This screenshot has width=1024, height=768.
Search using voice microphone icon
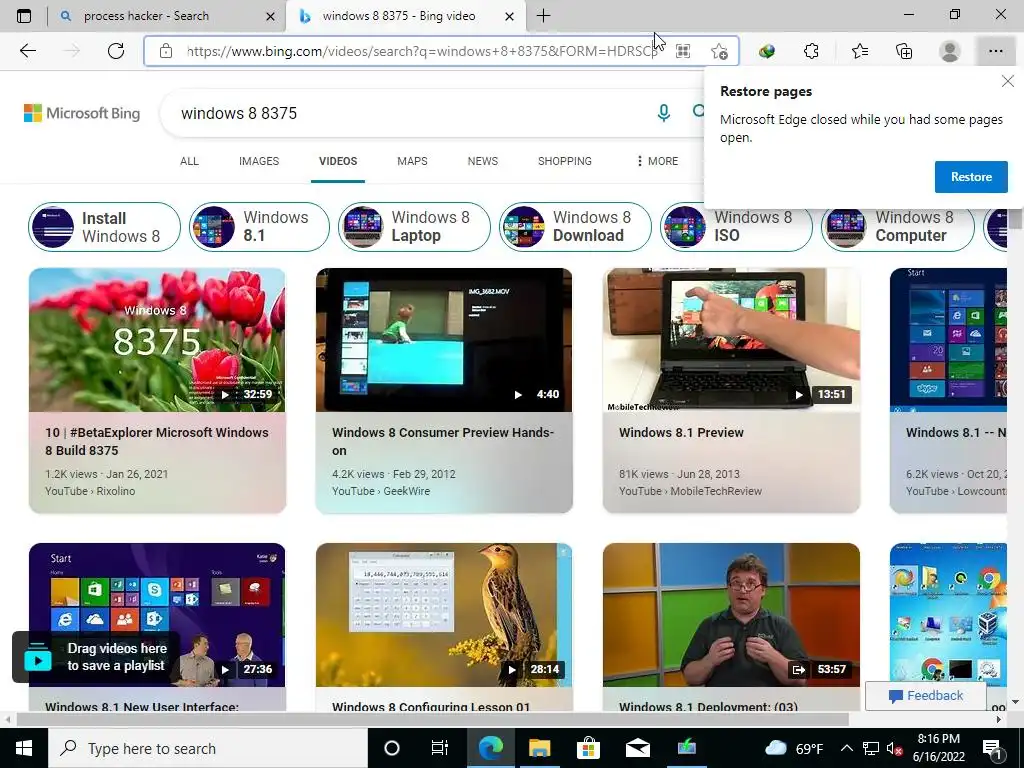click(x=664, y=113)
